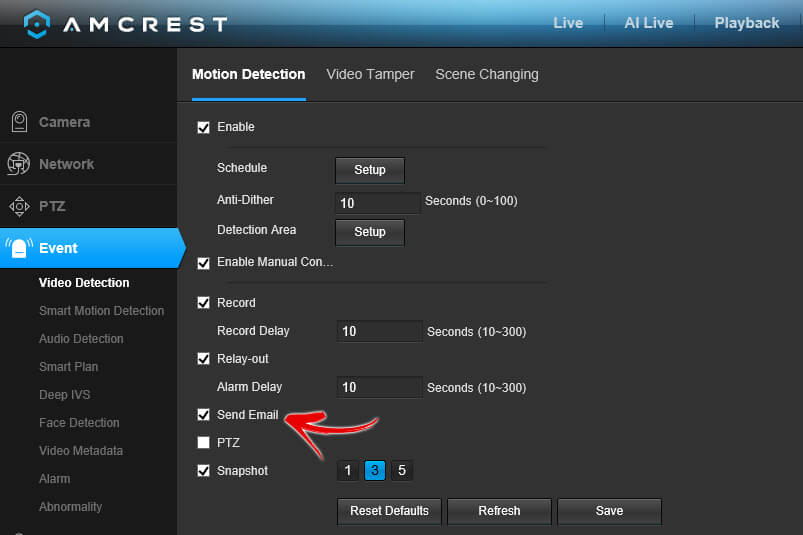This screenshot has width=803, height=535.
Task: Toggle the Send Email checkbox
Action: [204, 415]
